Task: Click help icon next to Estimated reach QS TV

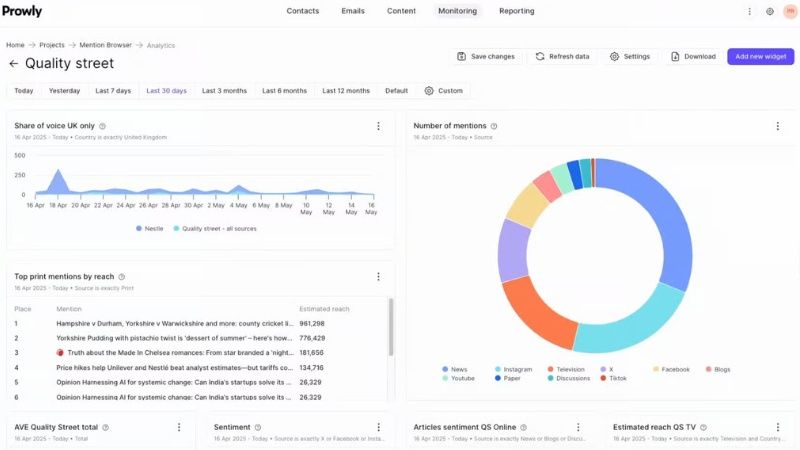Action: (704, 428)
